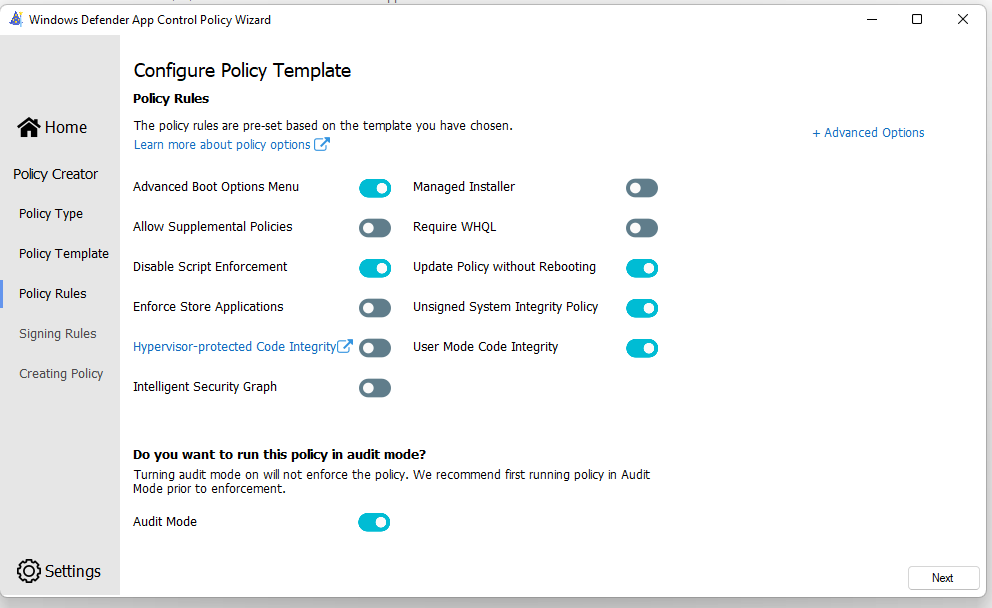Turn on Require WHQL switch
992x608 pixels.
click(642, 228)
